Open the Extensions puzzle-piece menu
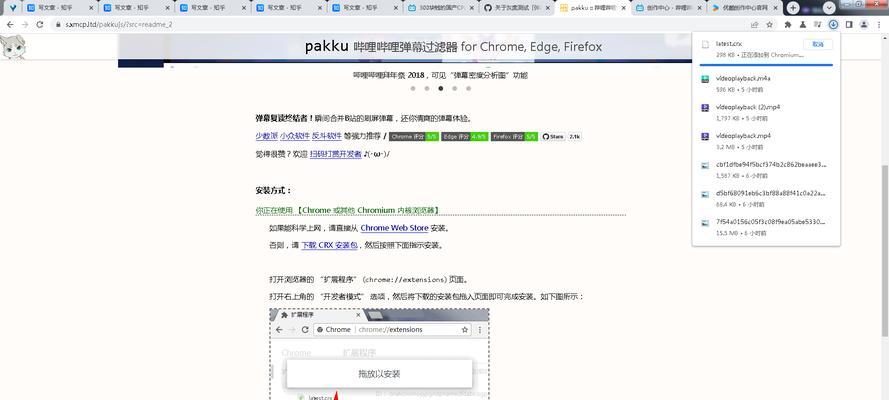This screenshot has height=400, width=889. point(788,24)
